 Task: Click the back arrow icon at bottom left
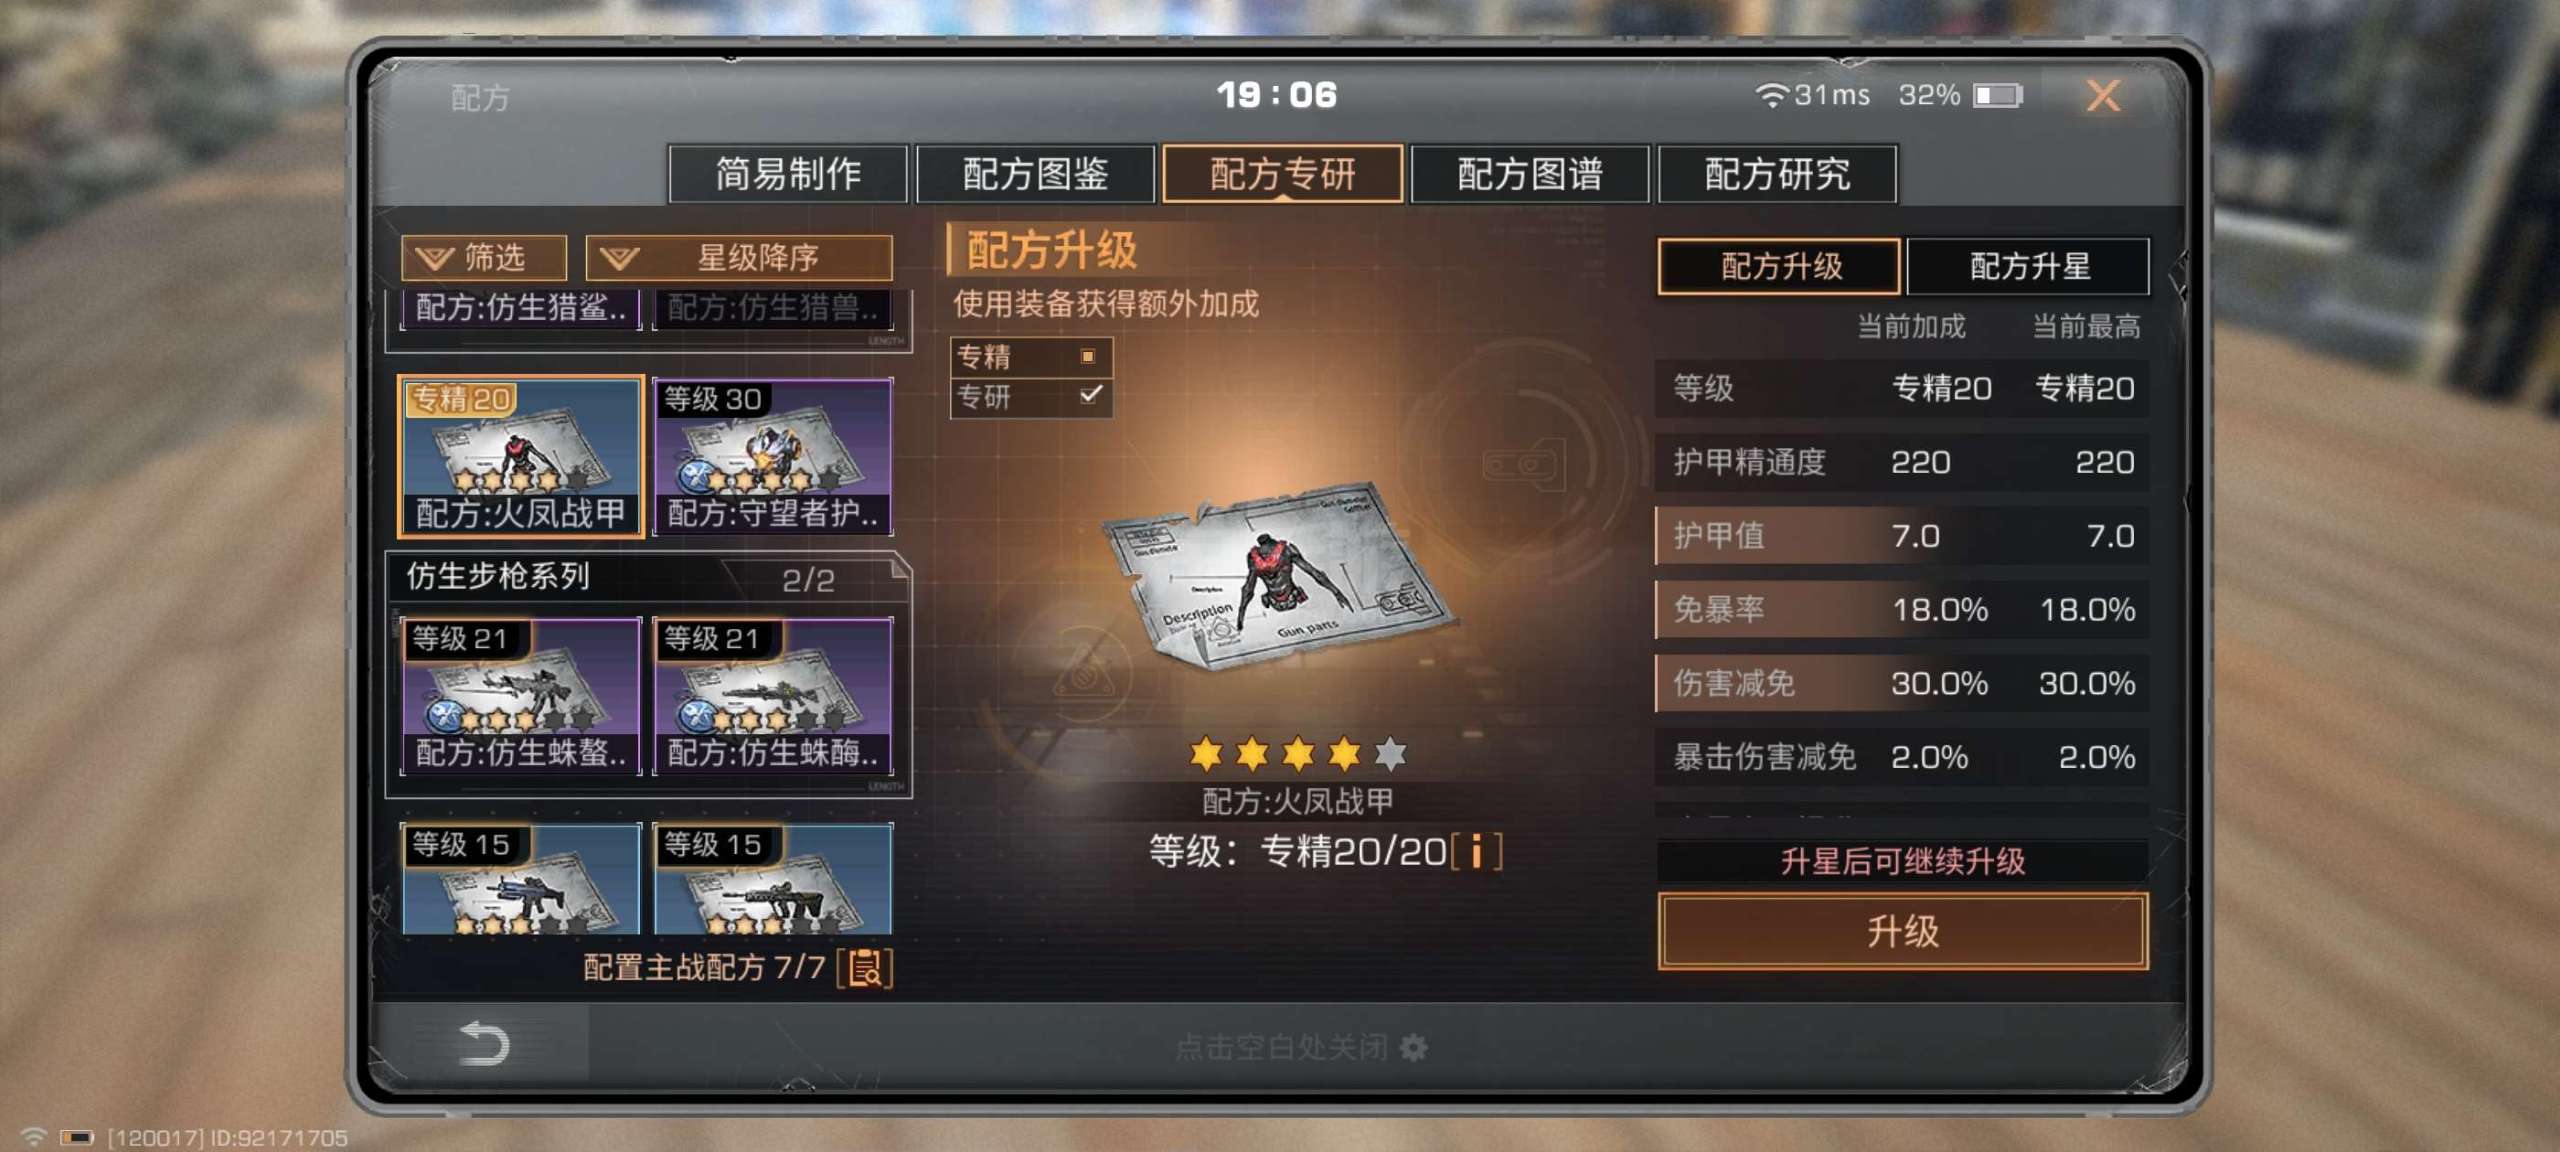click(x=484, y=1043)
